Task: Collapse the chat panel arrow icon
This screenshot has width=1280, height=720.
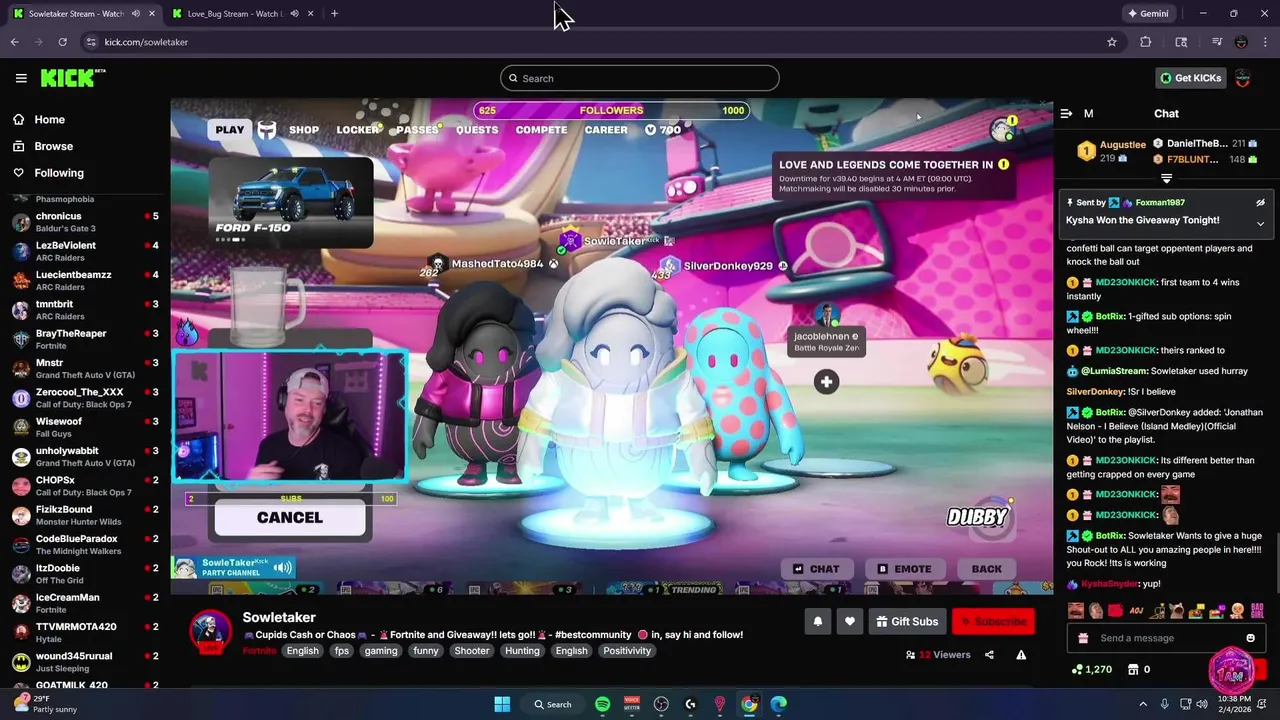Action: [x=1066, y=113]
